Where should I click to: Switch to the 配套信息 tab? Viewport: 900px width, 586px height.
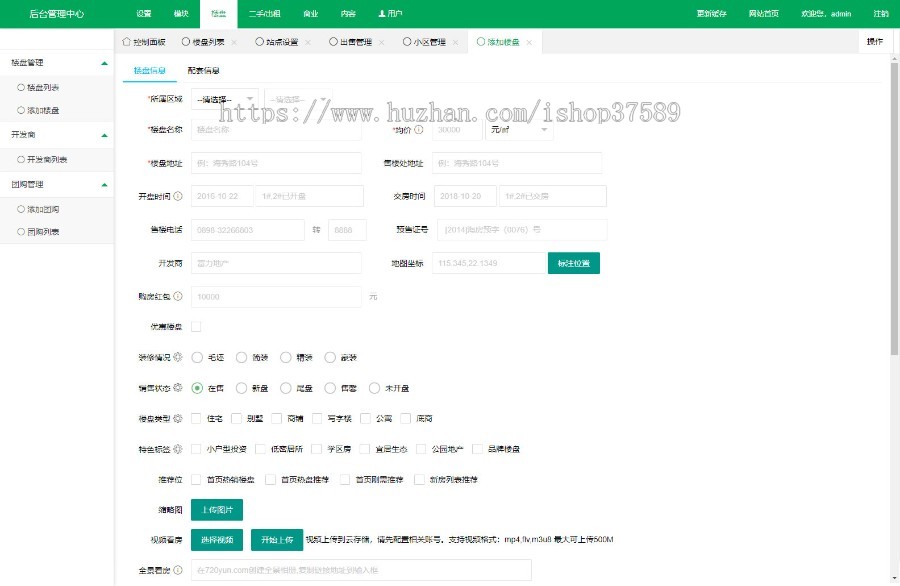(x=204, y=71)
